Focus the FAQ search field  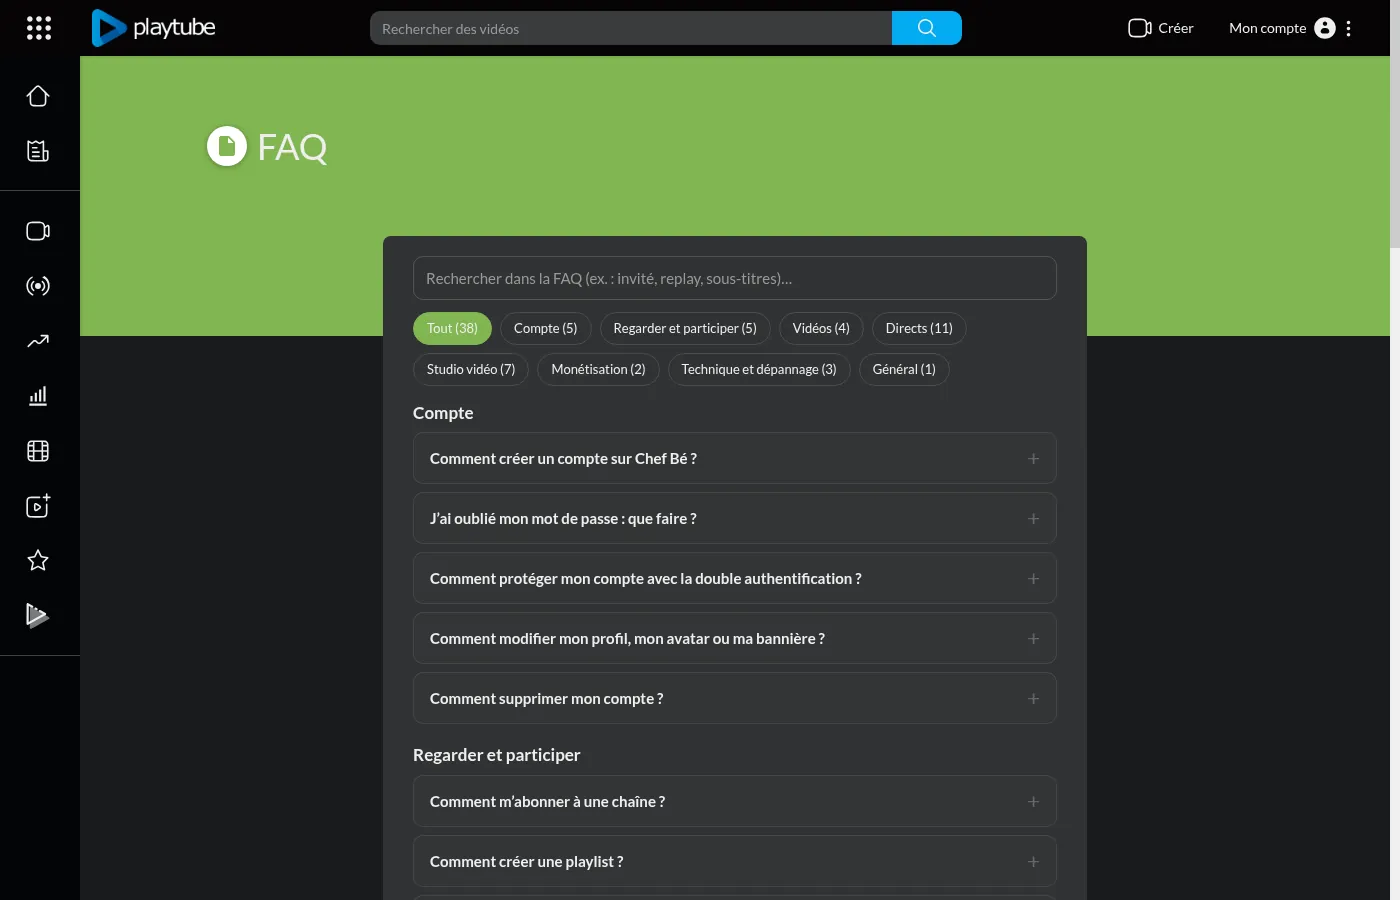(x=735, y=278)
